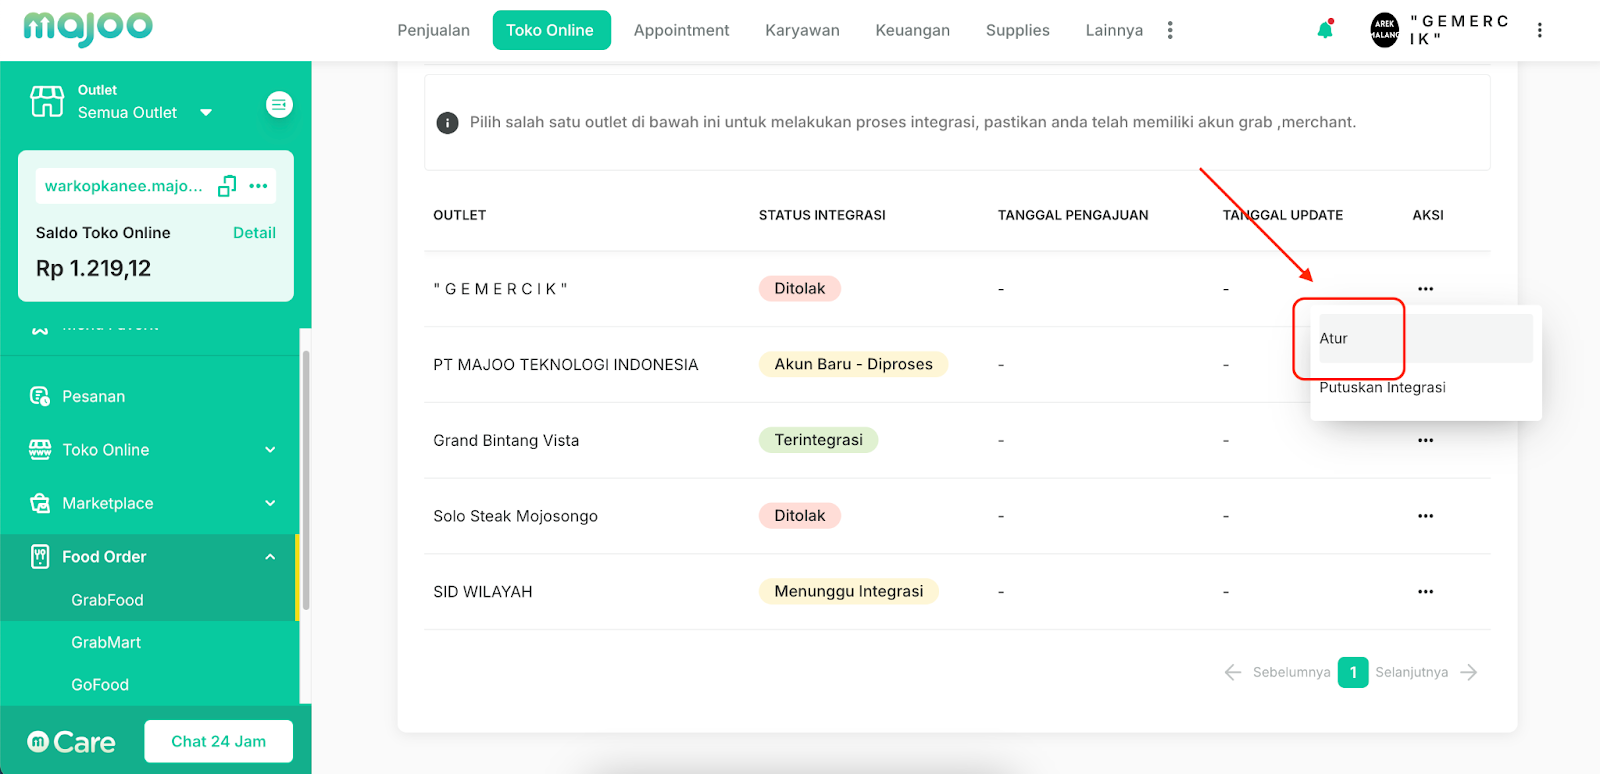Copy the warkopkanee store link icon
Viewport: 1600px width, 774px height.
(227, 186)
